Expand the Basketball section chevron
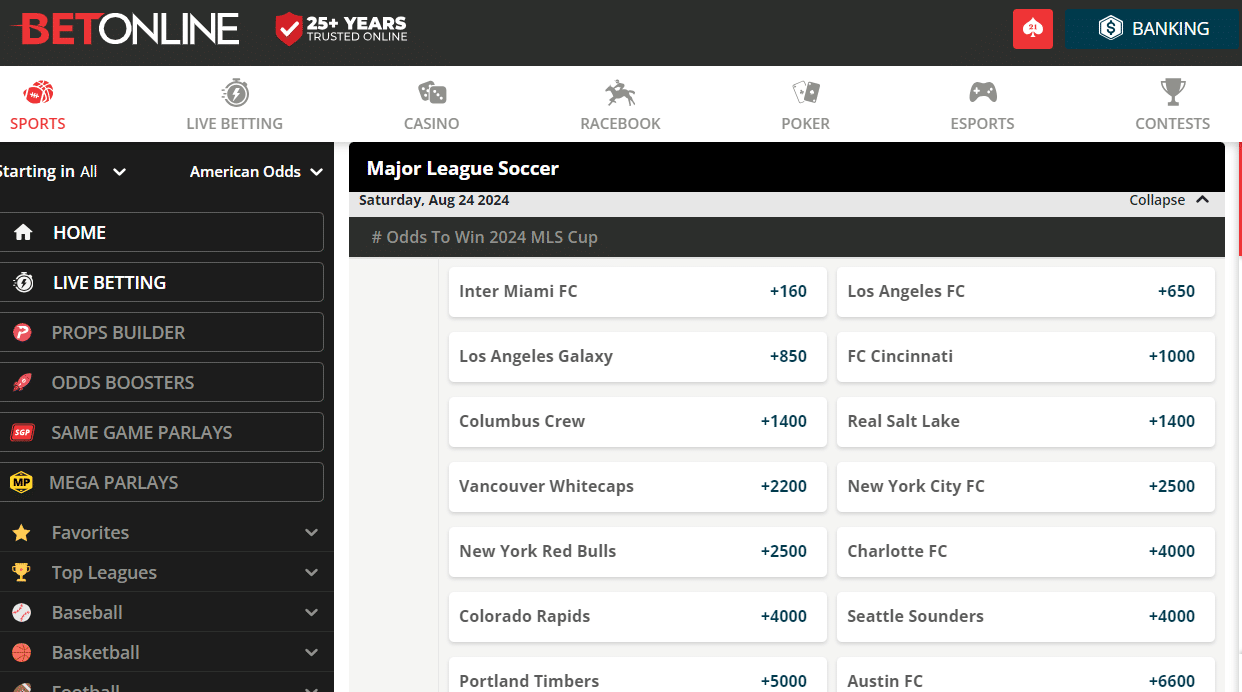Image resolution: width=1242 pixels, height=692 pixels. pyautogui.click(x=311, y=653)
